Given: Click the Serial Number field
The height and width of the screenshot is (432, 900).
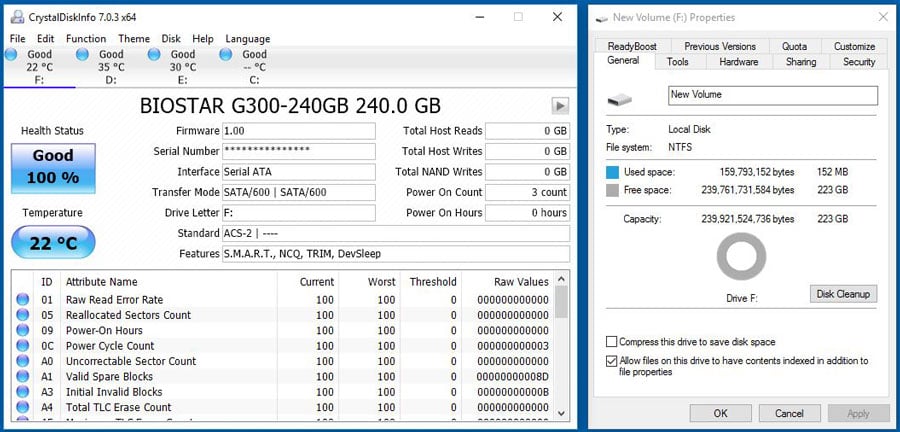Looking at the screenshot, I should 299,151.
